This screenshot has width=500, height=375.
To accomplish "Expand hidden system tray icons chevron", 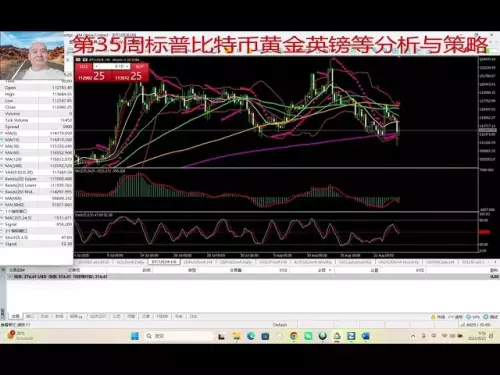I will point(413,336).
